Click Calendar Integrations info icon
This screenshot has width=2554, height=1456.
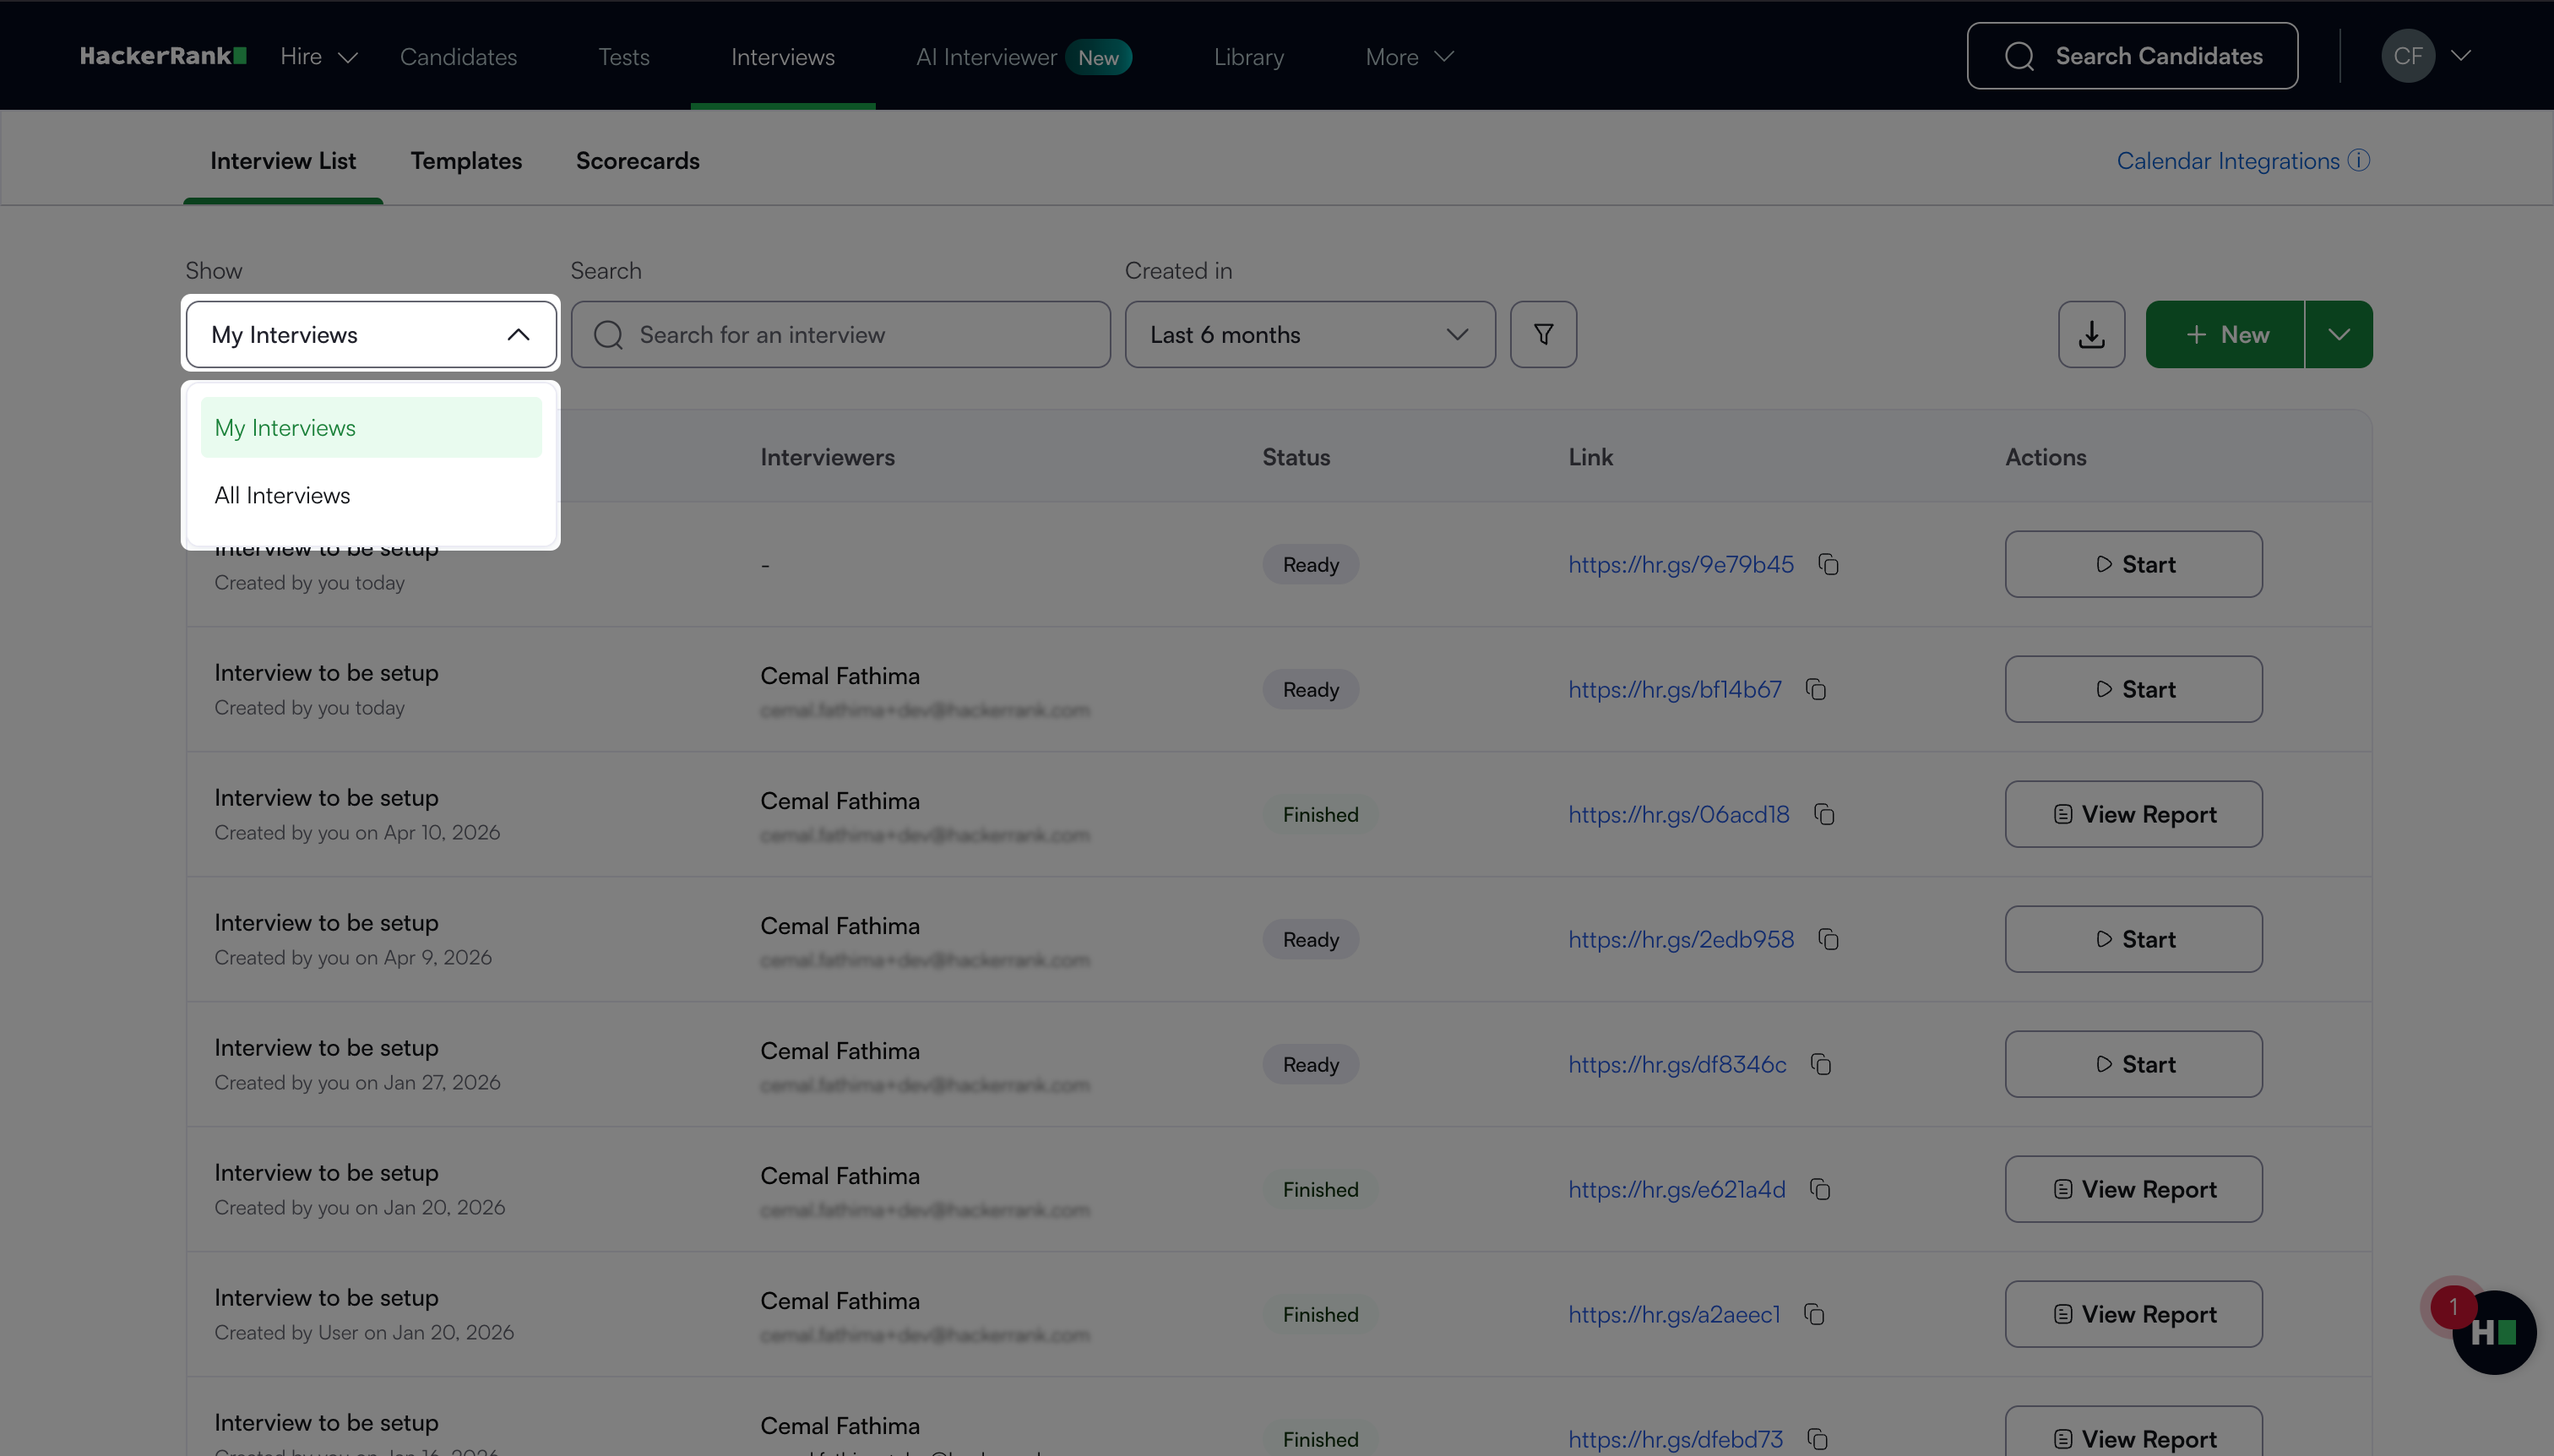pos(2359,160)
